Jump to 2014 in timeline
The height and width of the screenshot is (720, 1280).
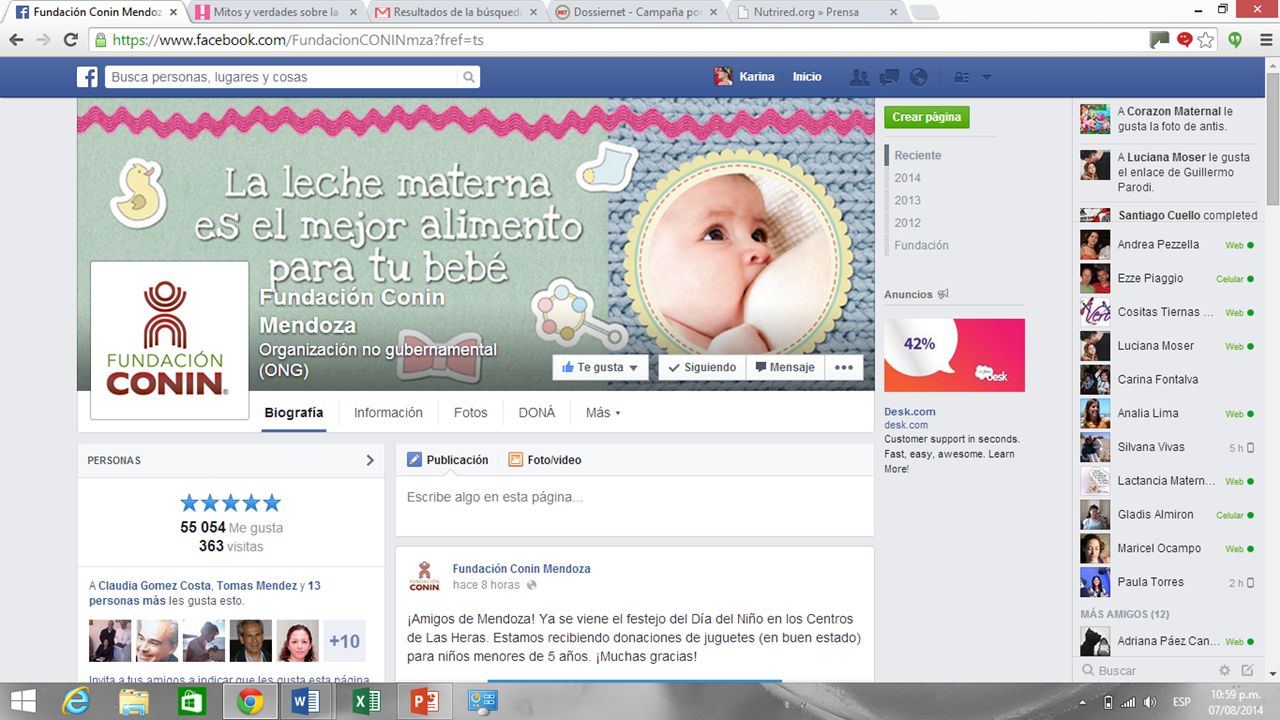[x=908, y=178]
